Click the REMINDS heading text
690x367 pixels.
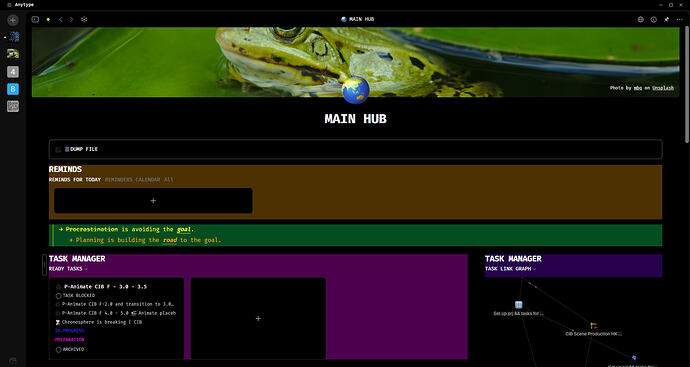pos(65,169)
